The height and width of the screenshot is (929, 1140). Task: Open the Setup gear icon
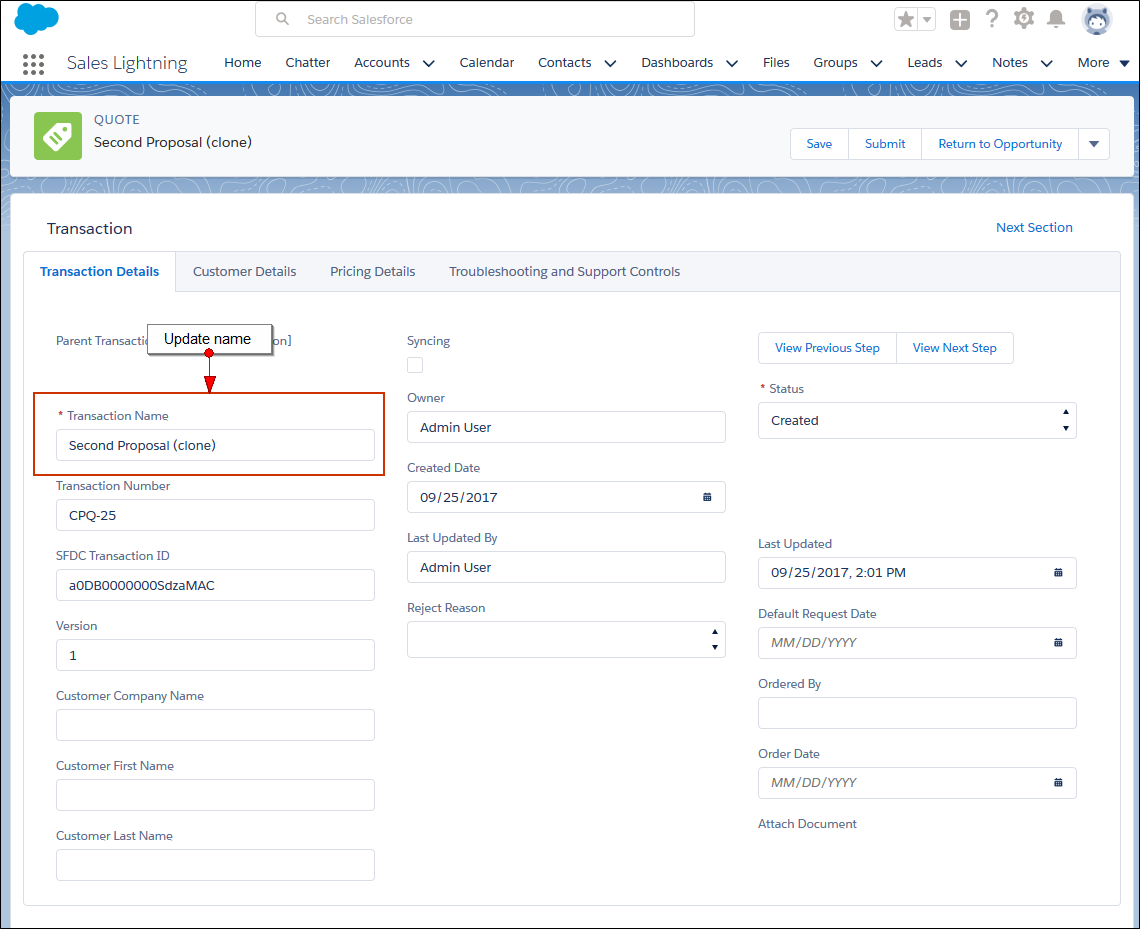pos(1024,19)
